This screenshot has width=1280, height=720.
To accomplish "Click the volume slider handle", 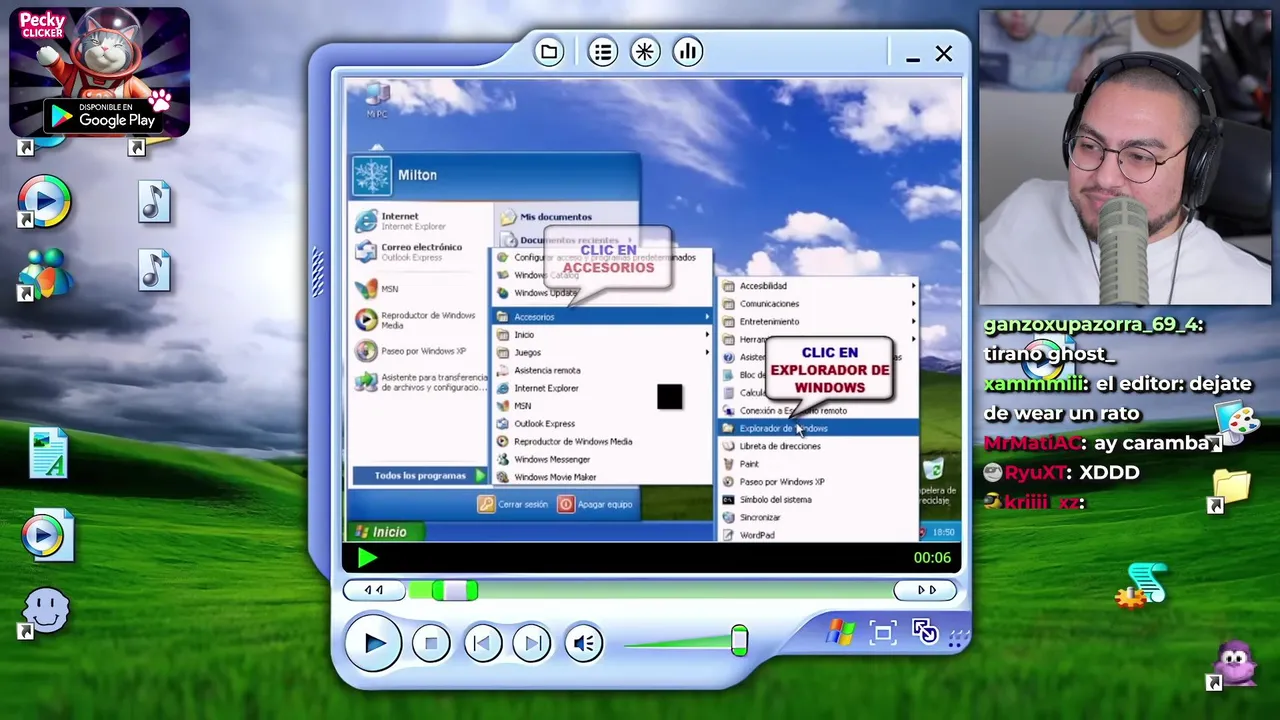I will 739,640.
